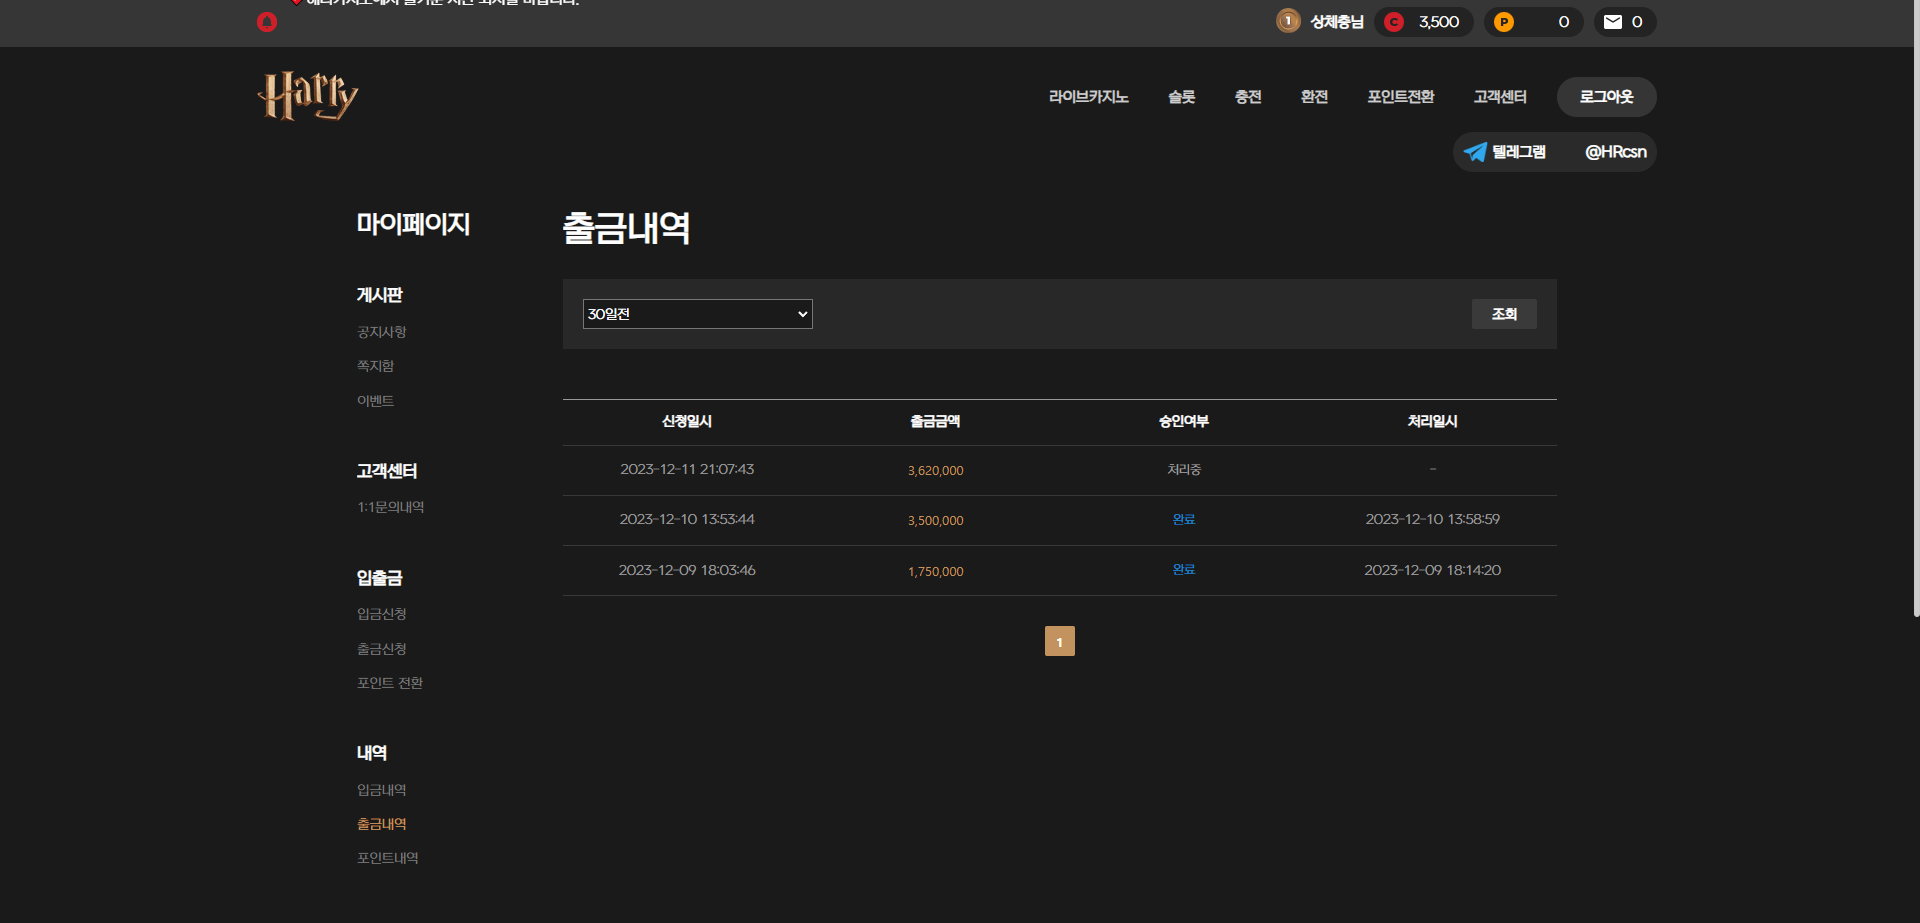Open the 슬롯 menu item
The image size is (1920, 923).
tap(1181, 97)
